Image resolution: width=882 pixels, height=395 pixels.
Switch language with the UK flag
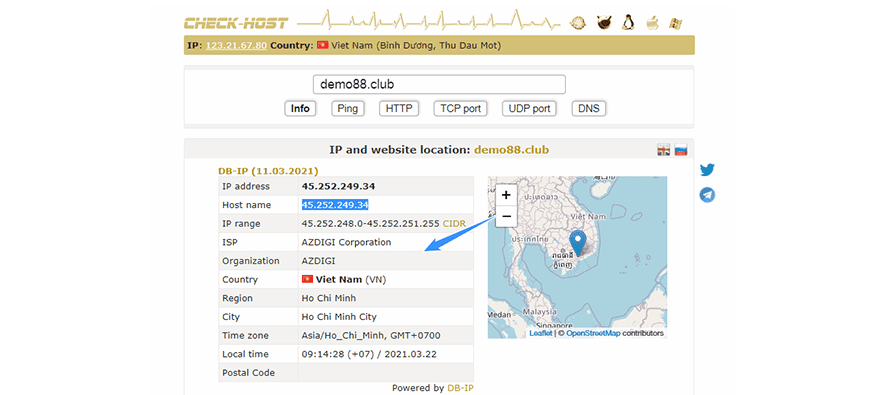[x=664, y=150]
